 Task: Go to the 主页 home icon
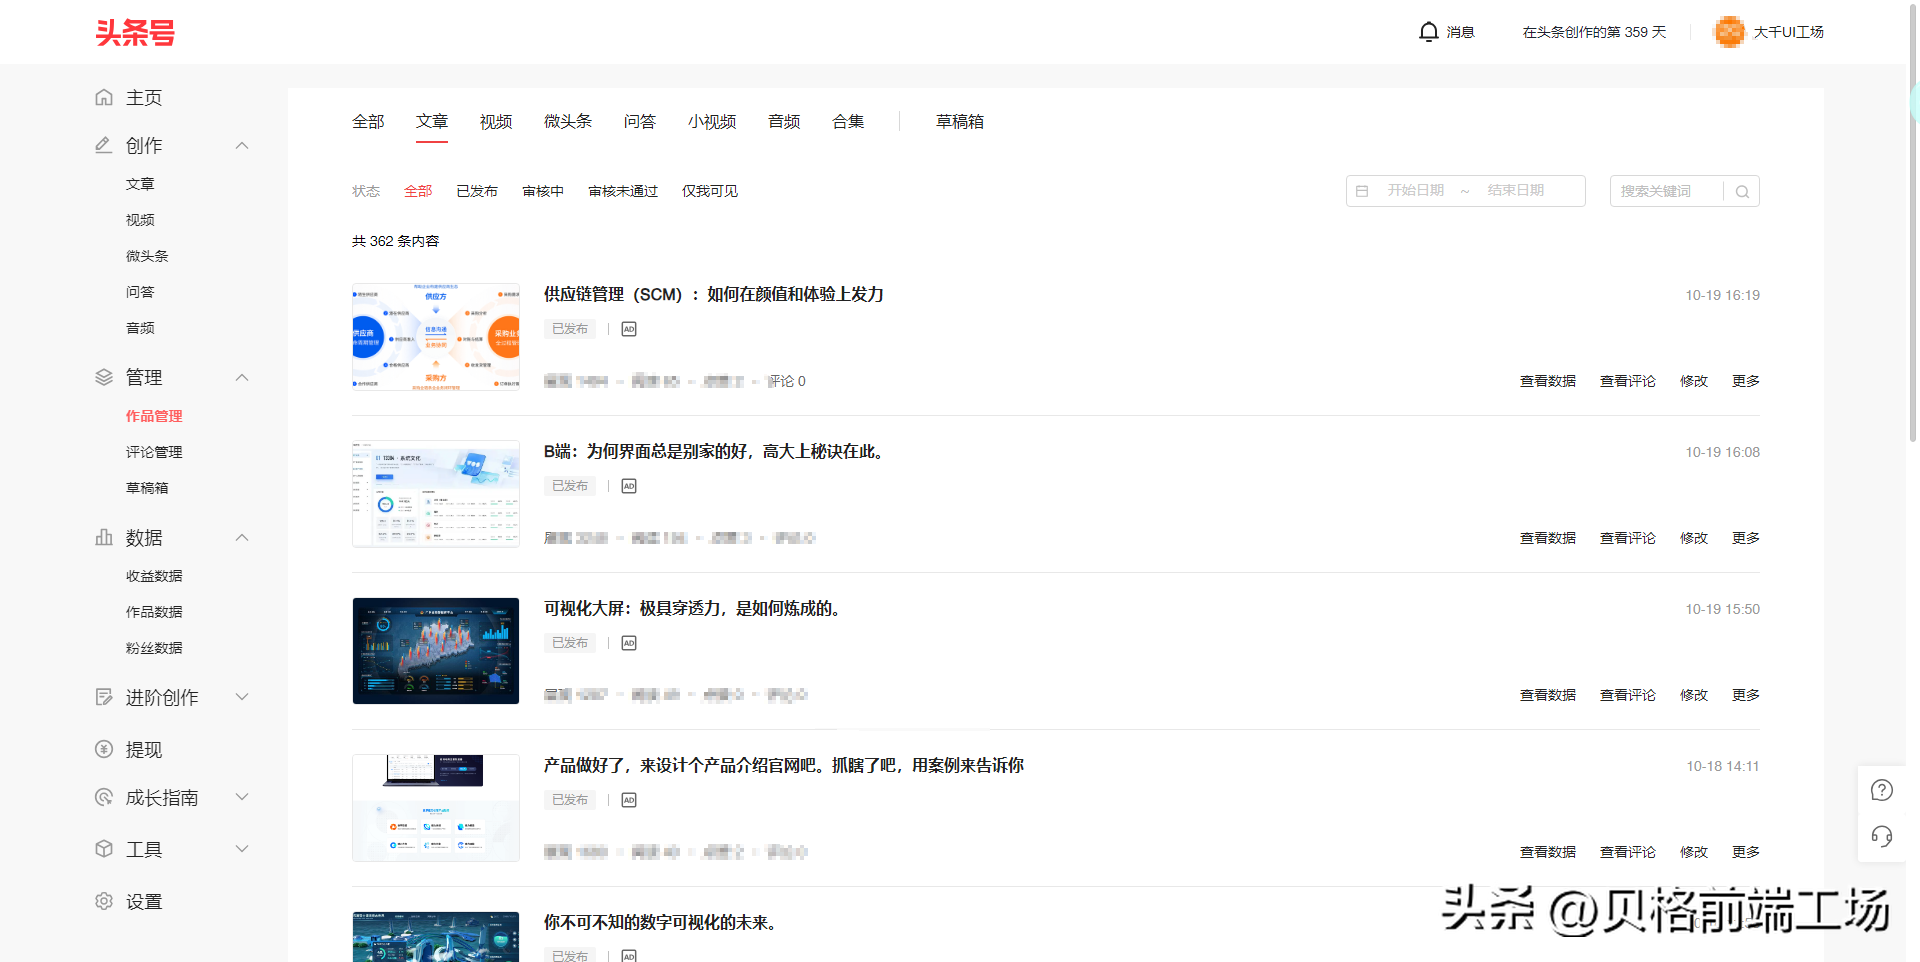(104, 97)
